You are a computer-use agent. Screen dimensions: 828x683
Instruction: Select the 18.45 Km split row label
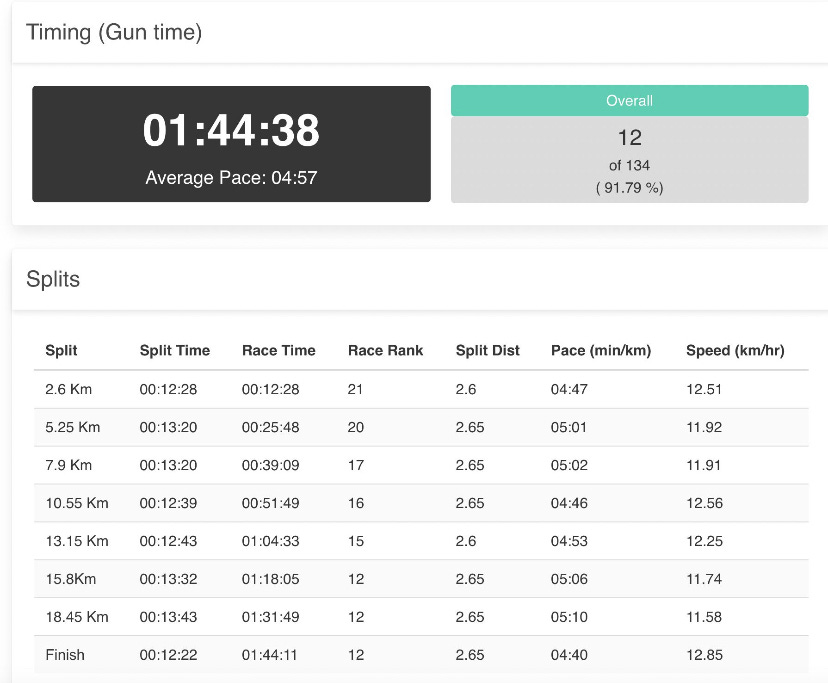(77, 617)
